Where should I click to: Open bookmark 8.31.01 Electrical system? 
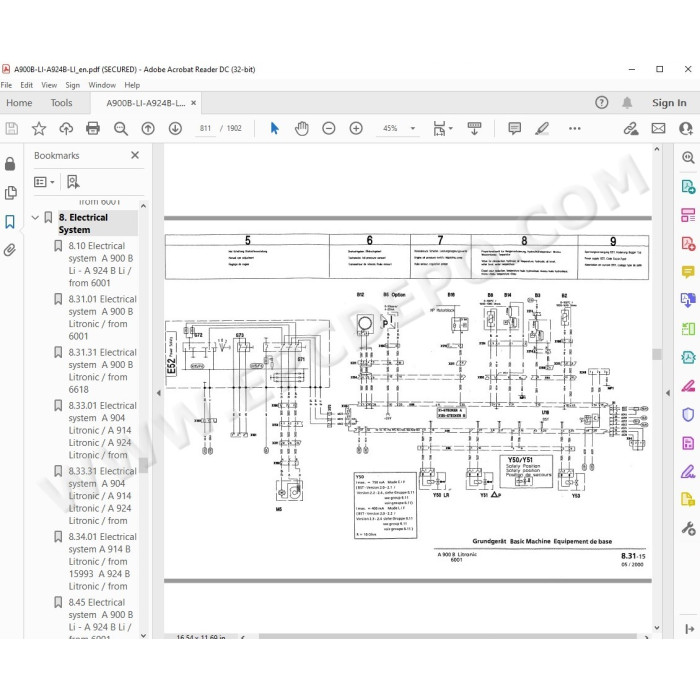102,317
